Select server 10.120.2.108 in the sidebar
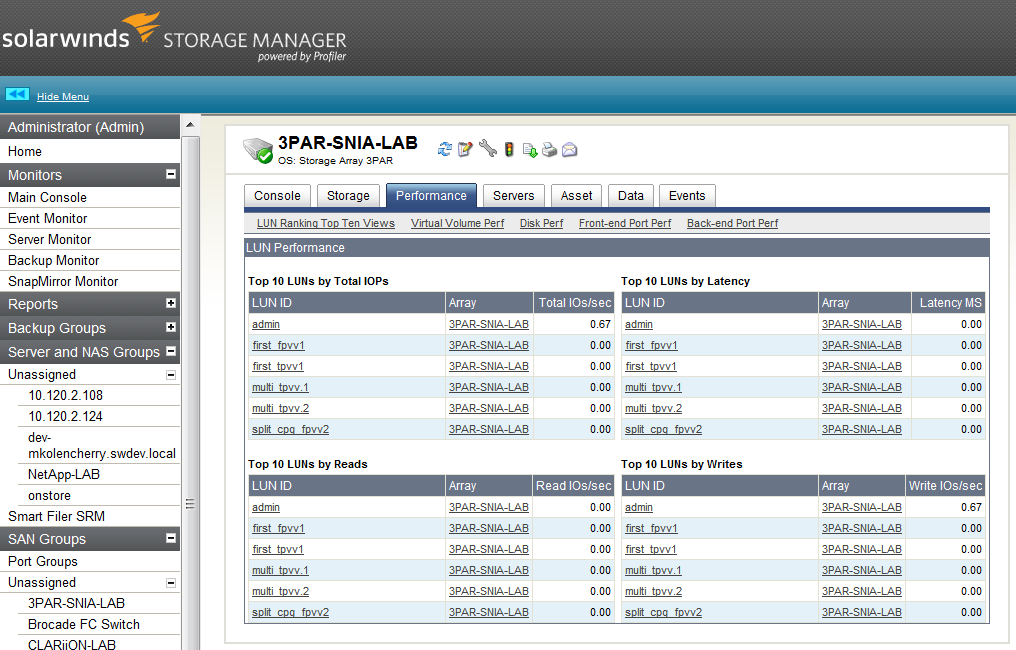This screenshot has height=650, width=1016. (x=65, y=395)
